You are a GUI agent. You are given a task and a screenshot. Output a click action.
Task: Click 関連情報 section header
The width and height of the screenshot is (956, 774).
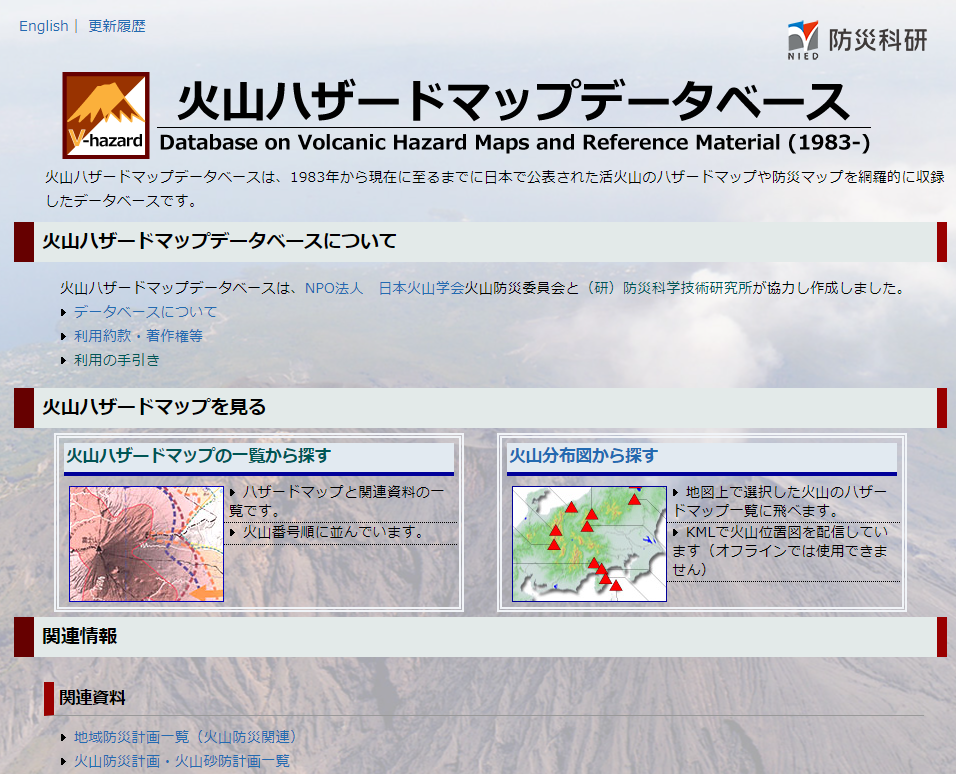pos(480,637)
